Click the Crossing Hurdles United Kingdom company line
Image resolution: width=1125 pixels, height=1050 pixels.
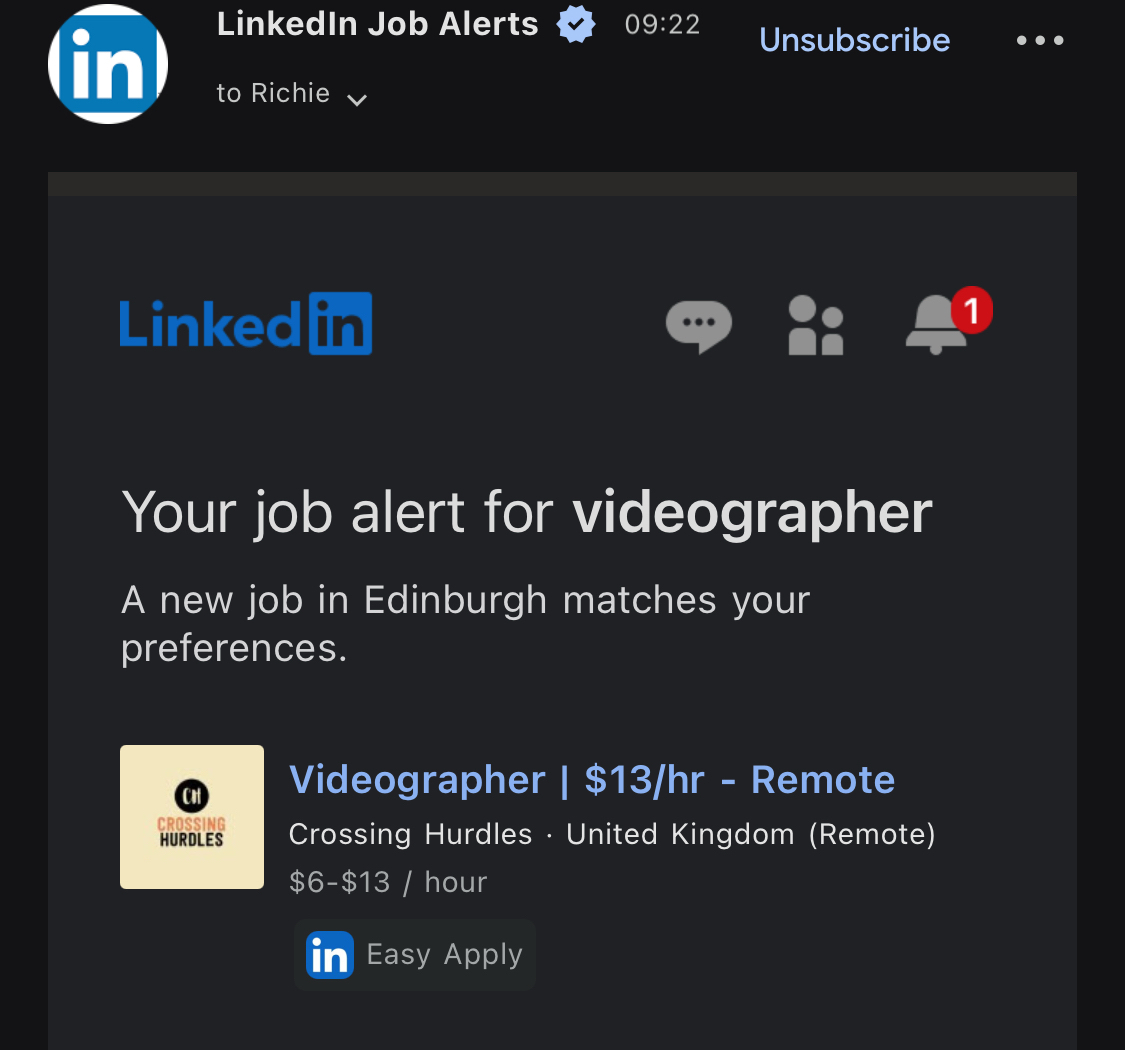[x=612, y=834]
